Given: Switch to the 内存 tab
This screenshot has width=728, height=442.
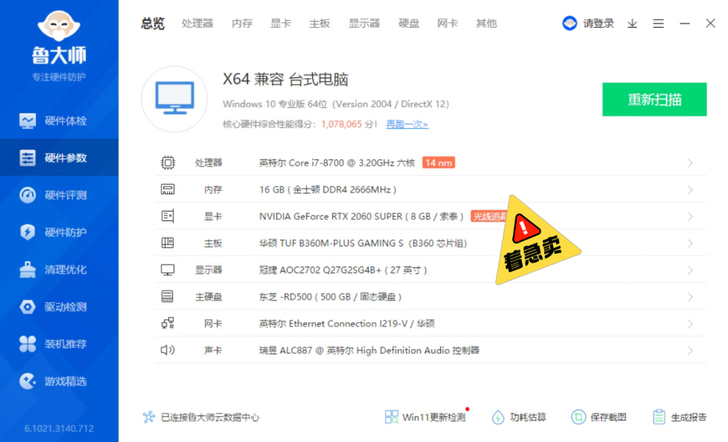Looking at the screenshot, I should click(242, 23).
